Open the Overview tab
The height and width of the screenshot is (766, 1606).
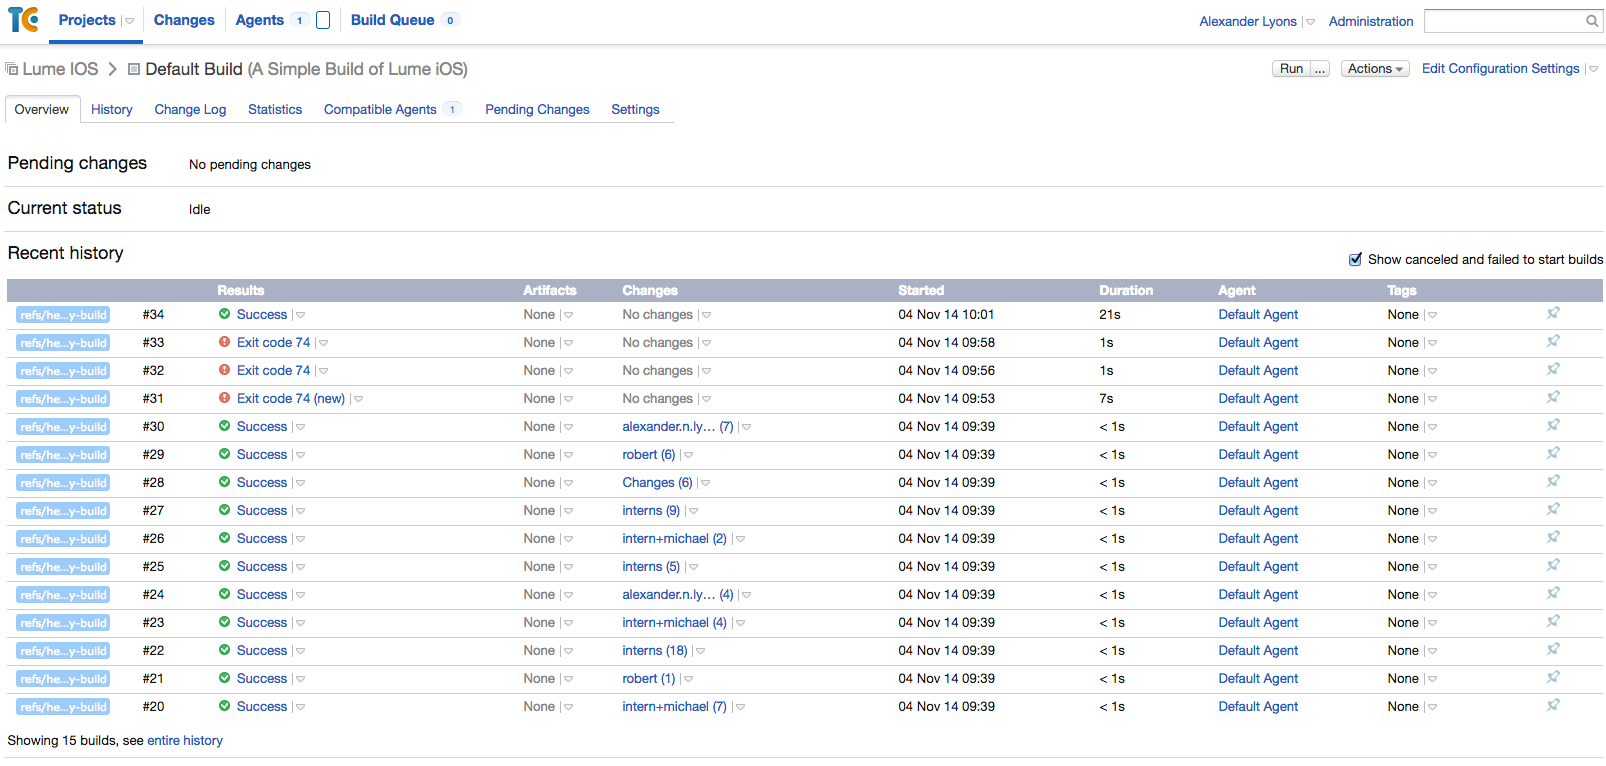(x=42, y=110)
